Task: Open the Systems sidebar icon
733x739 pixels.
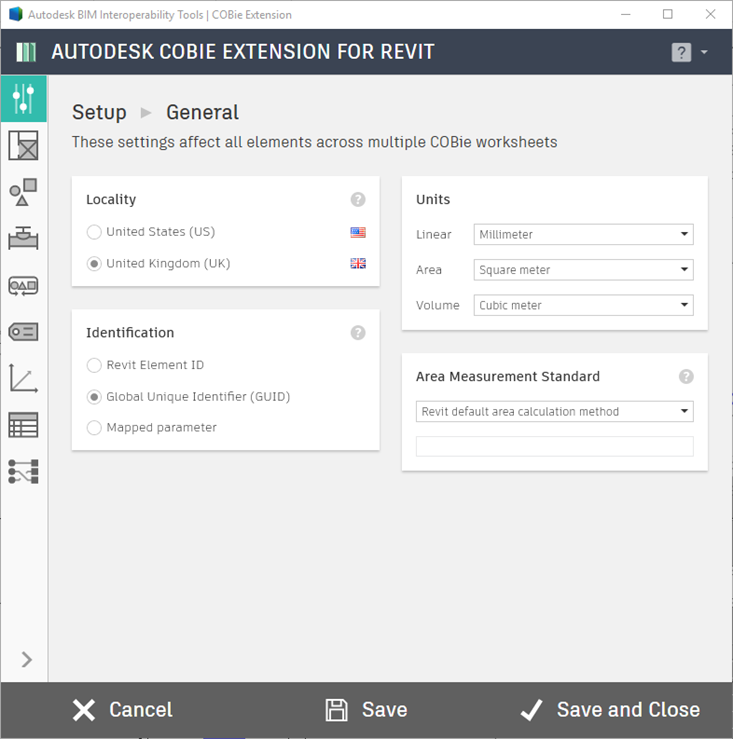Action: pyautogui.click(x=24, y=286)
